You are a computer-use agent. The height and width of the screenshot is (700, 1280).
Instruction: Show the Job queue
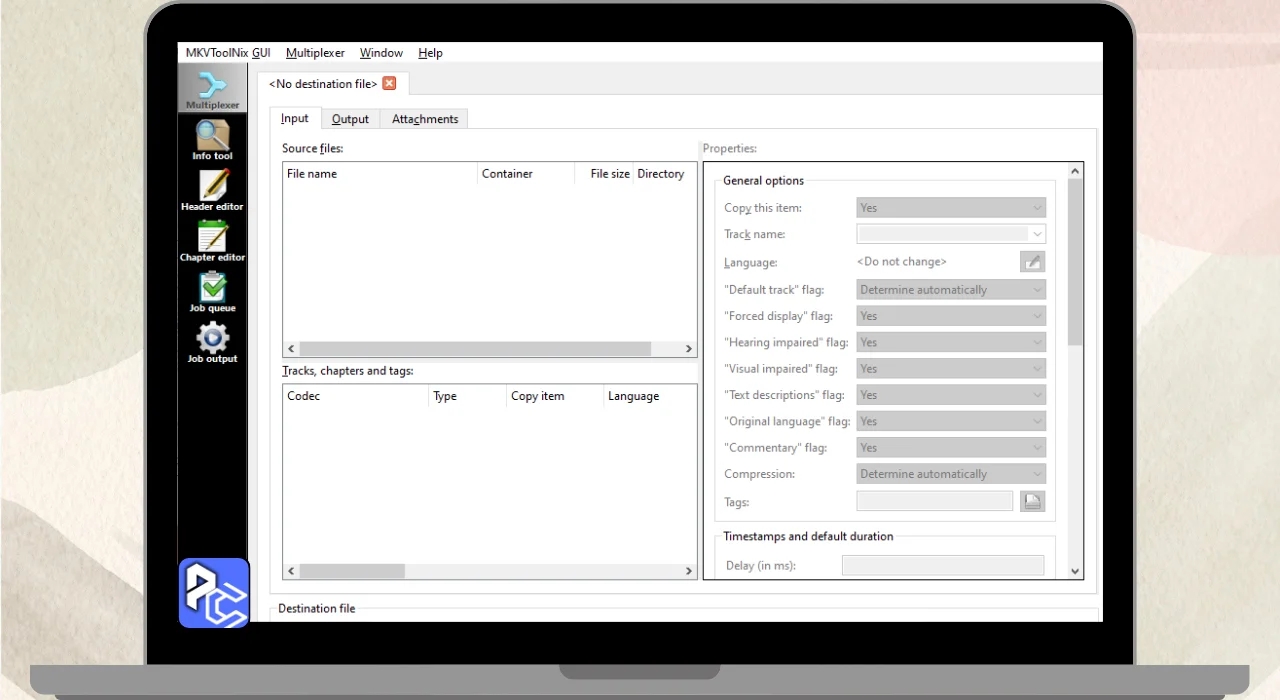212,292
